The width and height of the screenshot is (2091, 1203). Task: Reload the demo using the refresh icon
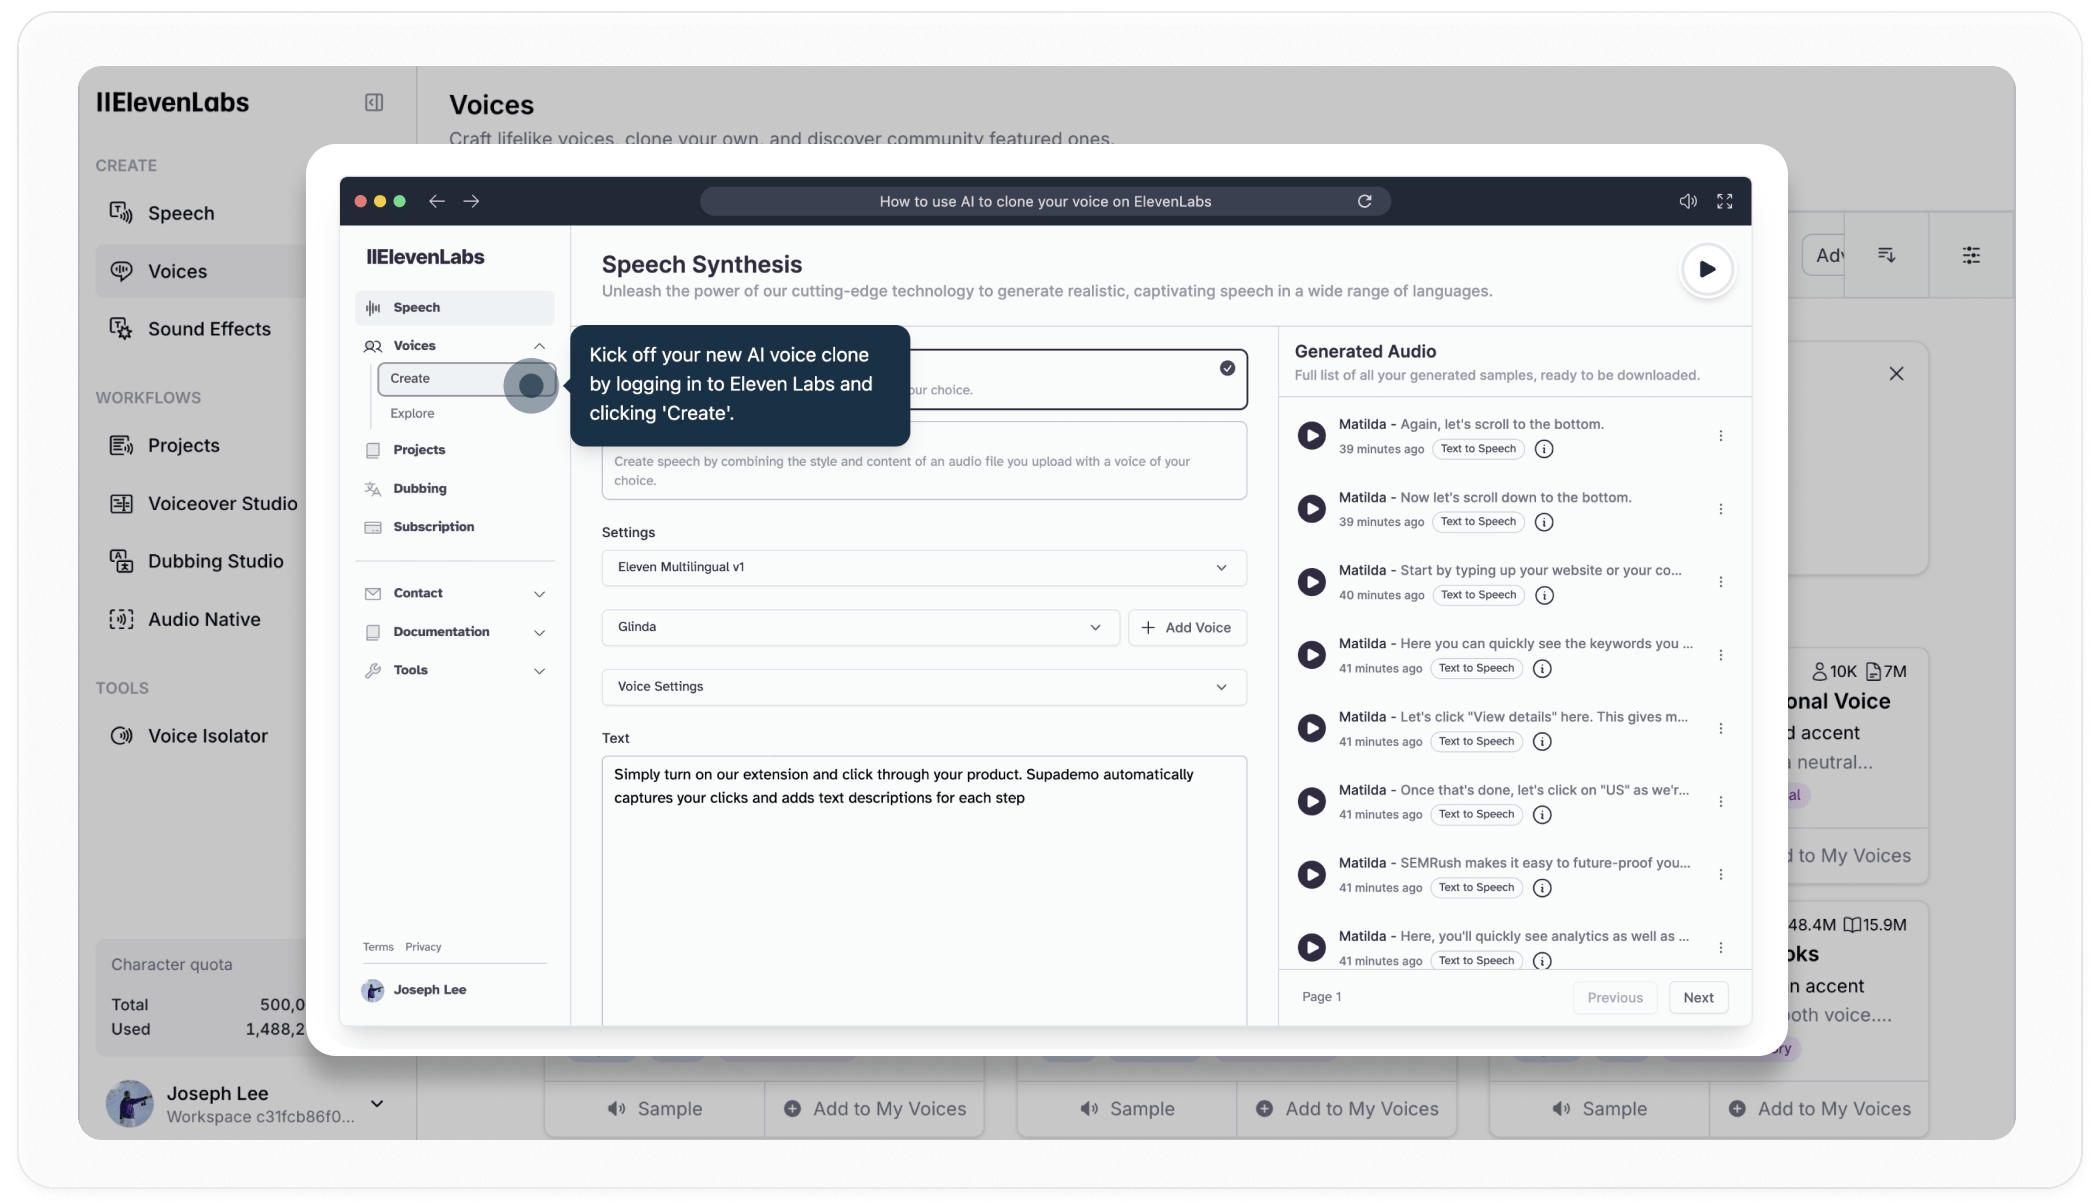tap(1364, 201)
